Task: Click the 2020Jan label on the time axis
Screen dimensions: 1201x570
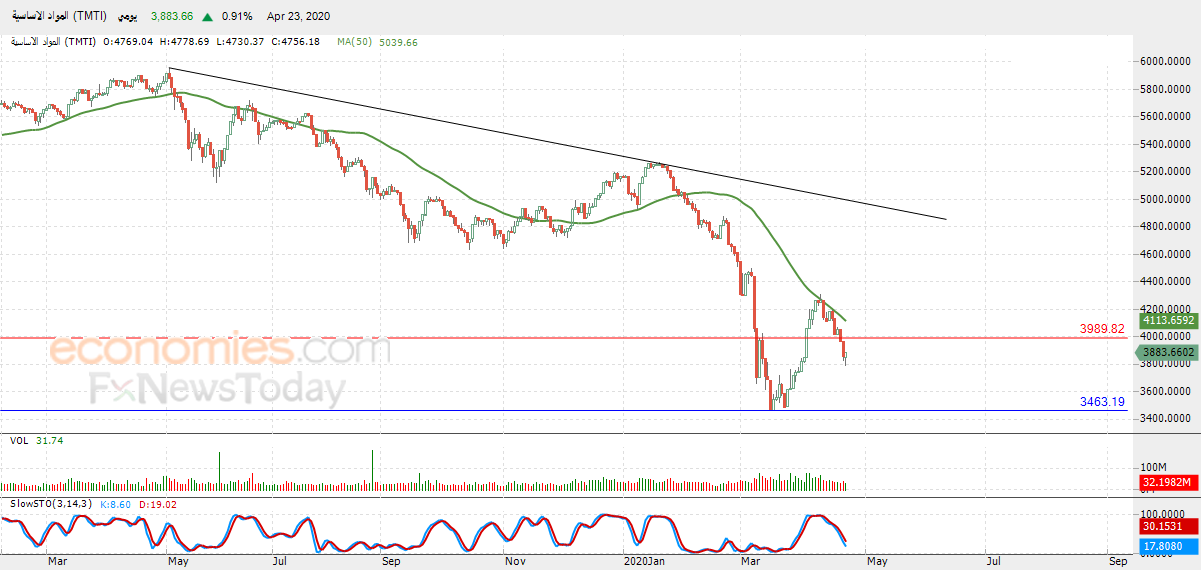Action: 644,562
